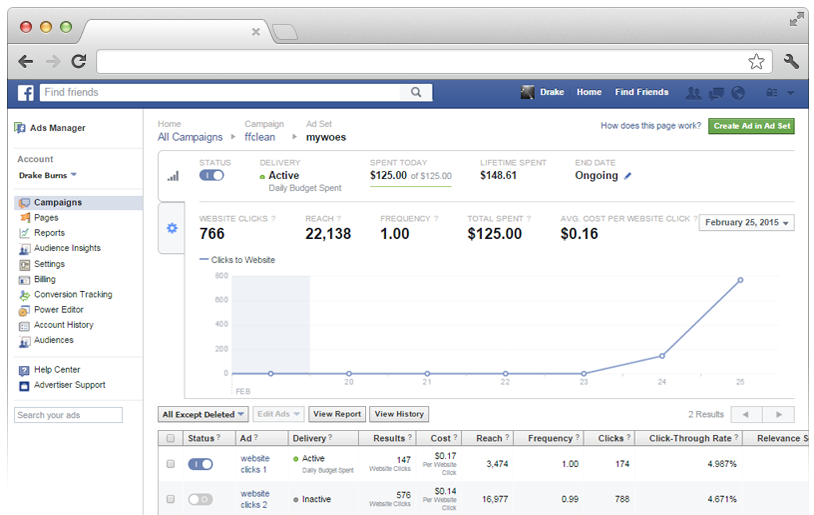
Task: Open a new browser tab
Action: coord(285,32)
